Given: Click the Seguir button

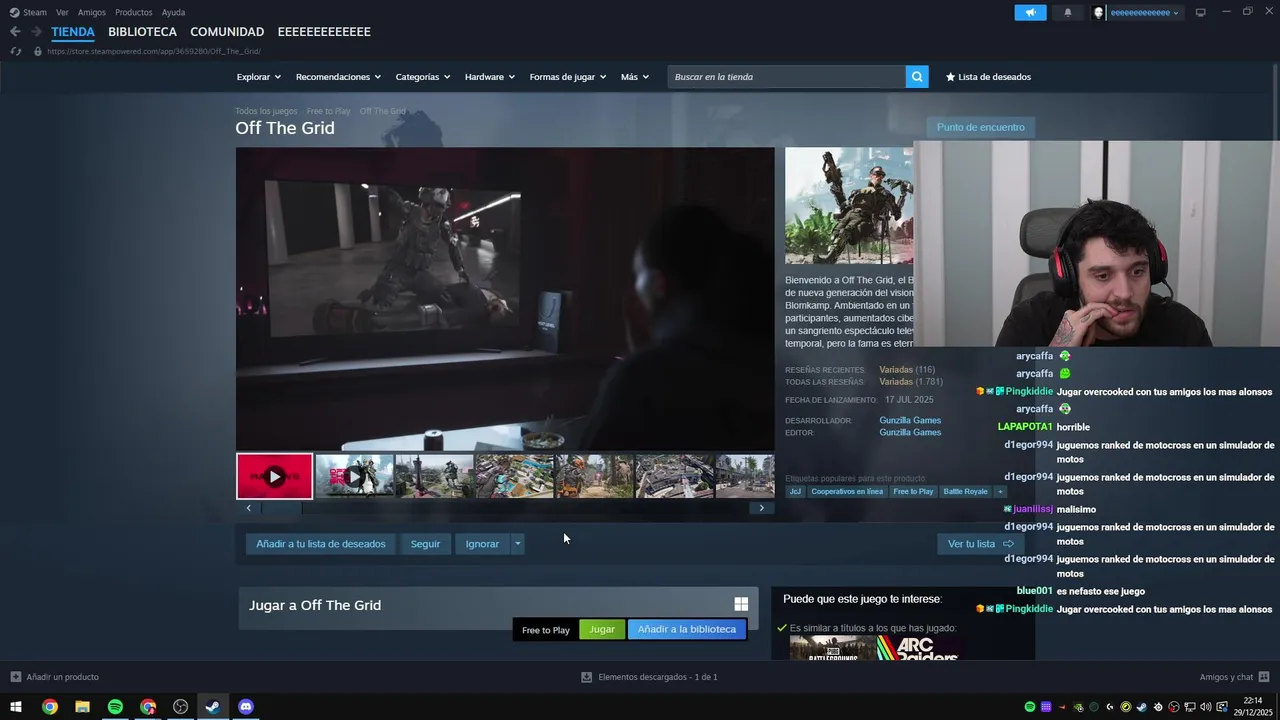Looking at the screenshot, I should (425, 544).
